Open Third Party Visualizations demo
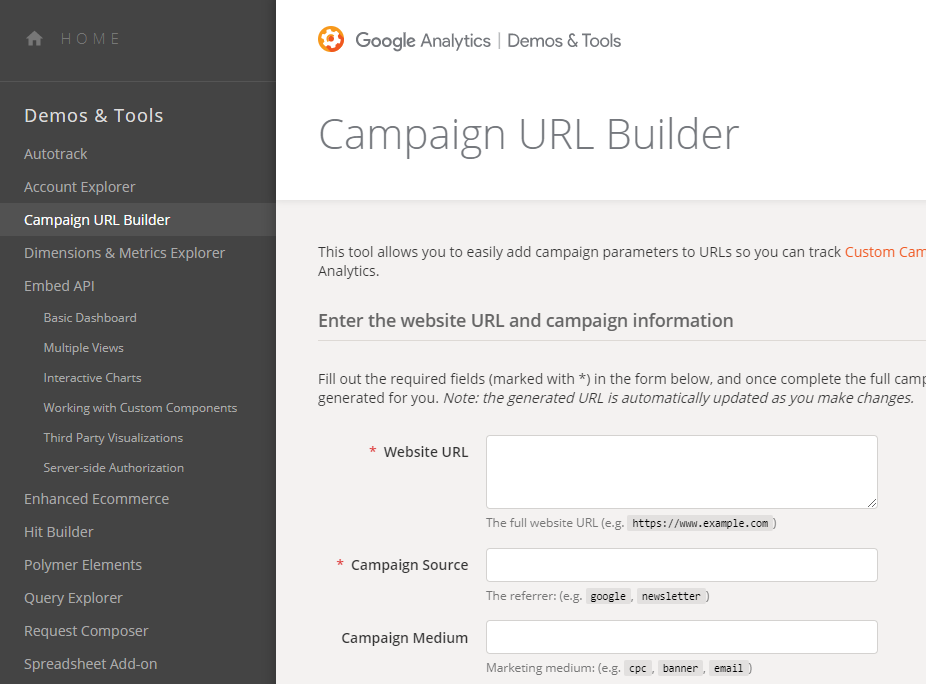This screenshot has width=926, height=684. point(113,438)
